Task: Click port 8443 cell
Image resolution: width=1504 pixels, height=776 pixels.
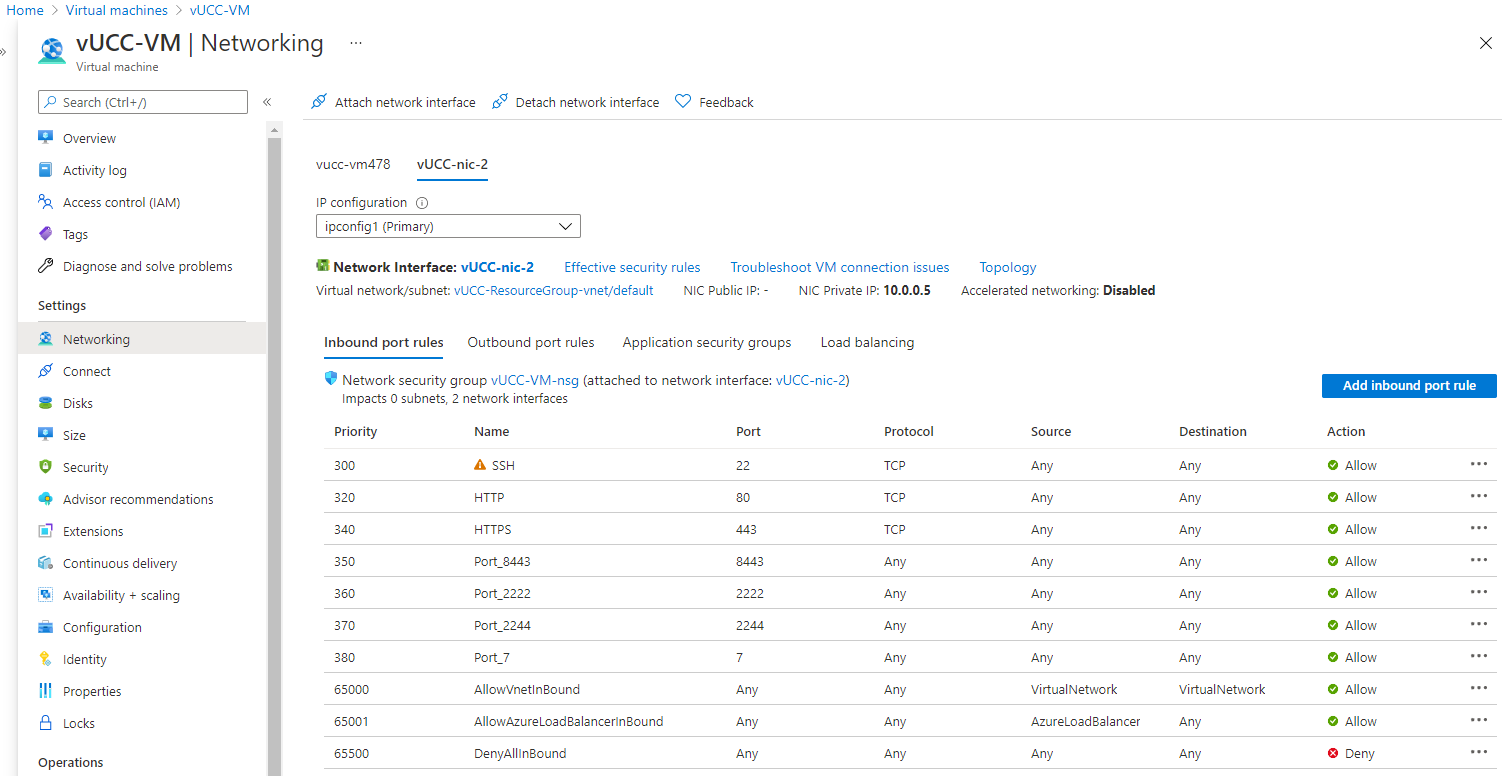Action: (x=750, y=561)
